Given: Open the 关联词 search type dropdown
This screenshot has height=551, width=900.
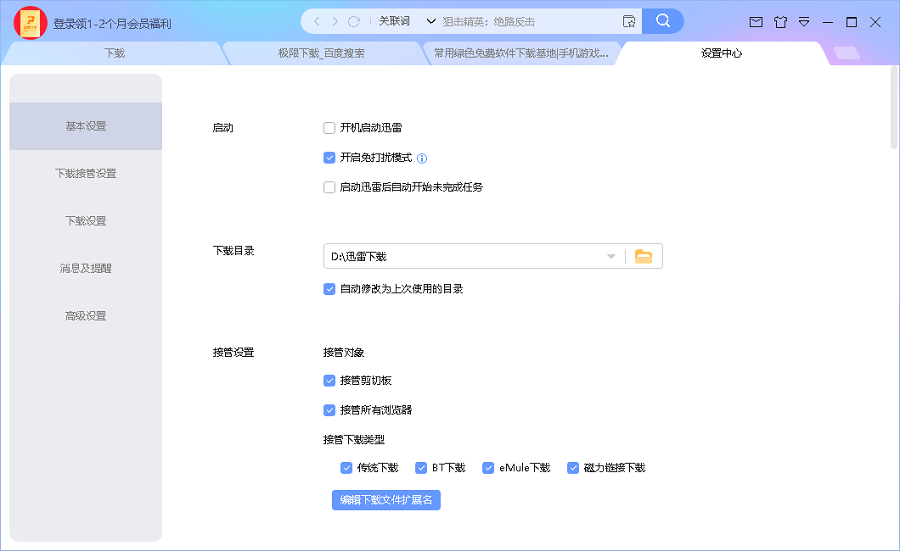Looking at the screenshot, I should pos(407,22).
